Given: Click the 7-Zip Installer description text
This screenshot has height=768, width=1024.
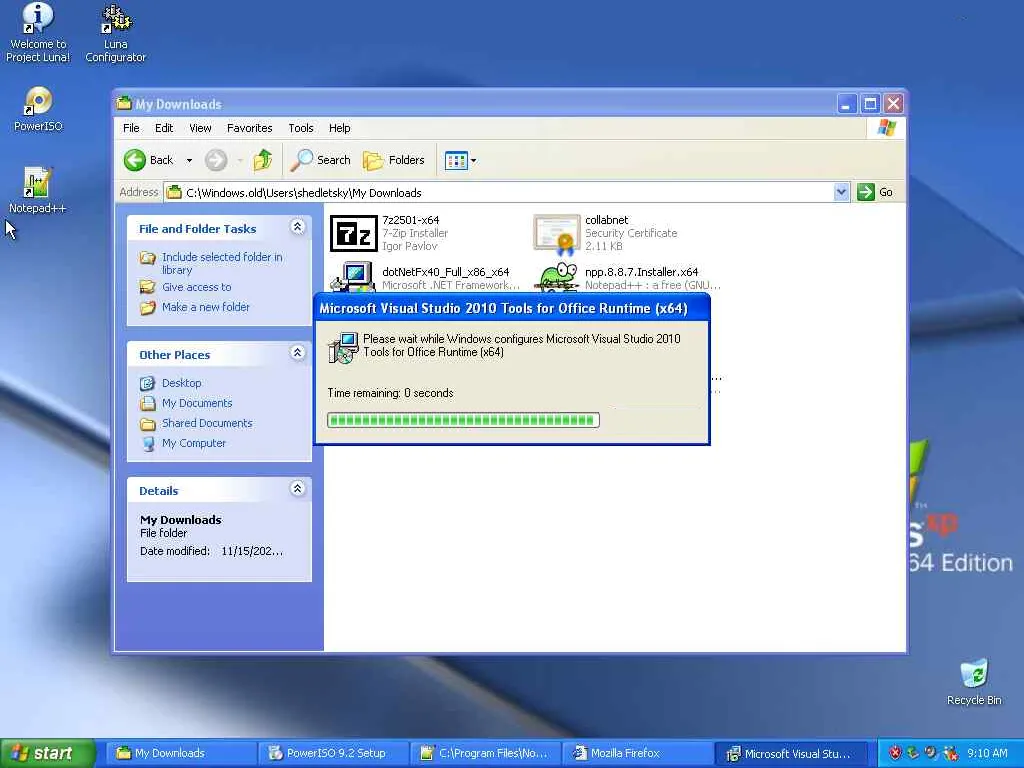Looking at the screenshot, I should click(415, 233).
